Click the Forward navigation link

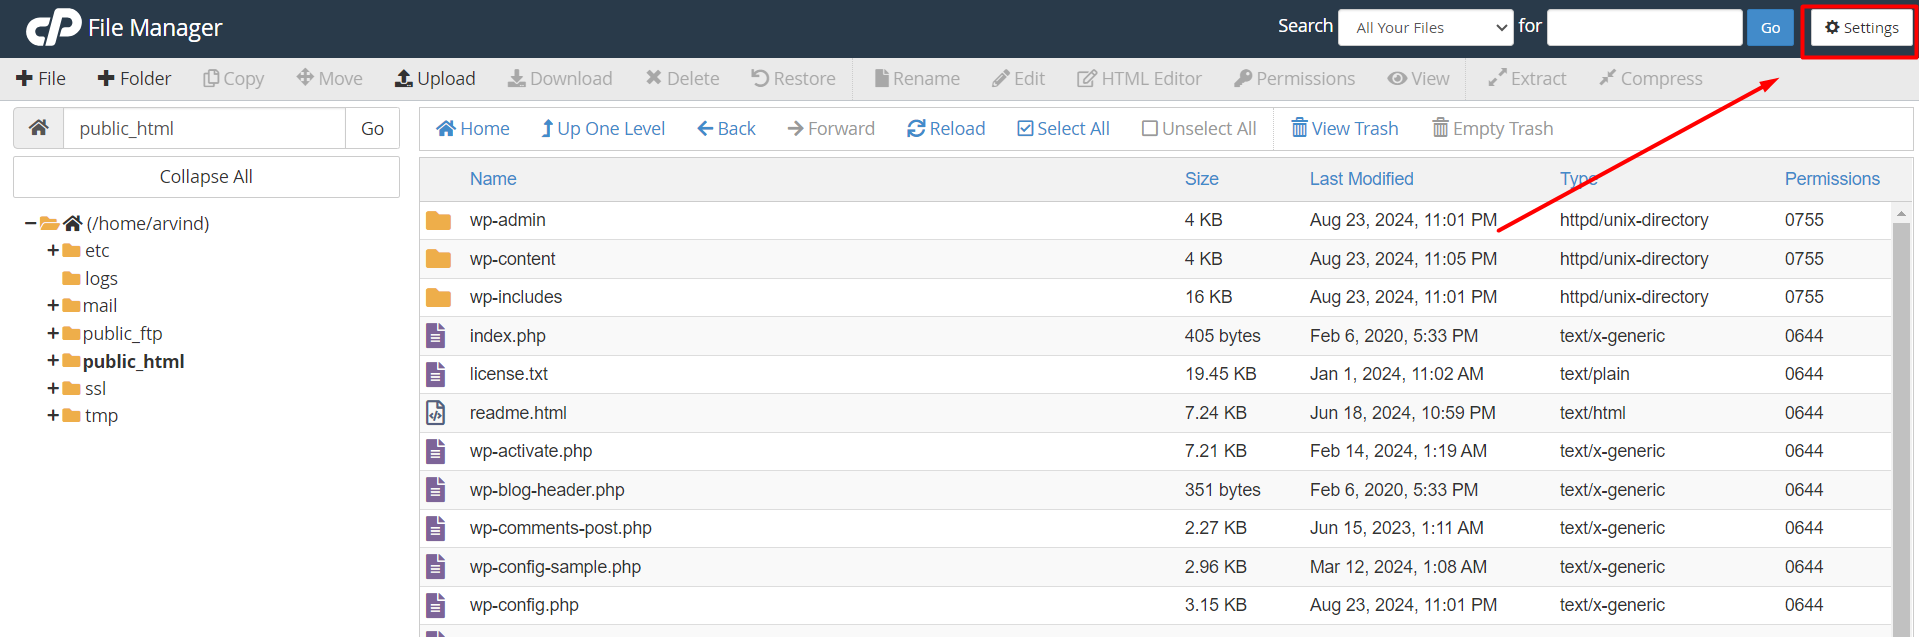[831, 128]
